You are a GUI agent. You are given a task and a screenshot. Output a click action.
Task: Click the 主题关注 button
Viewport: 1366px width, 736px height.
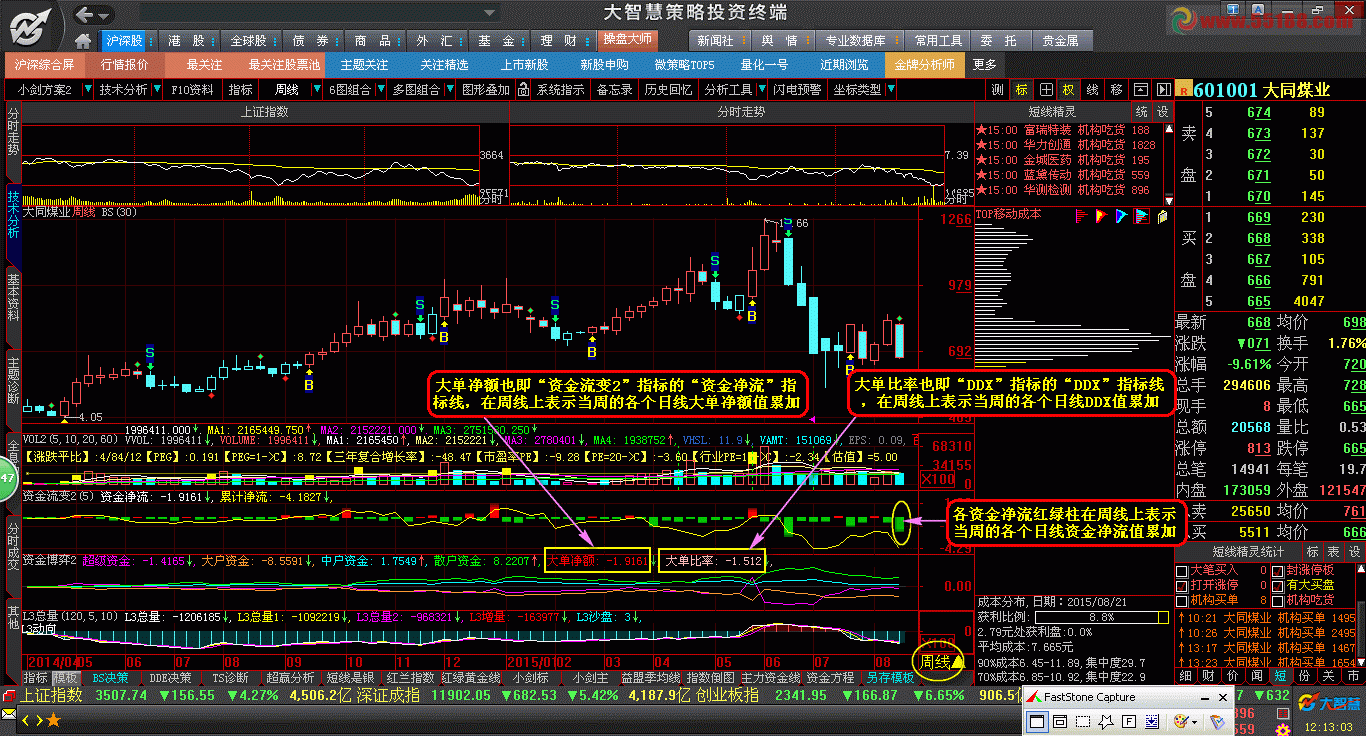coord(364,65)
